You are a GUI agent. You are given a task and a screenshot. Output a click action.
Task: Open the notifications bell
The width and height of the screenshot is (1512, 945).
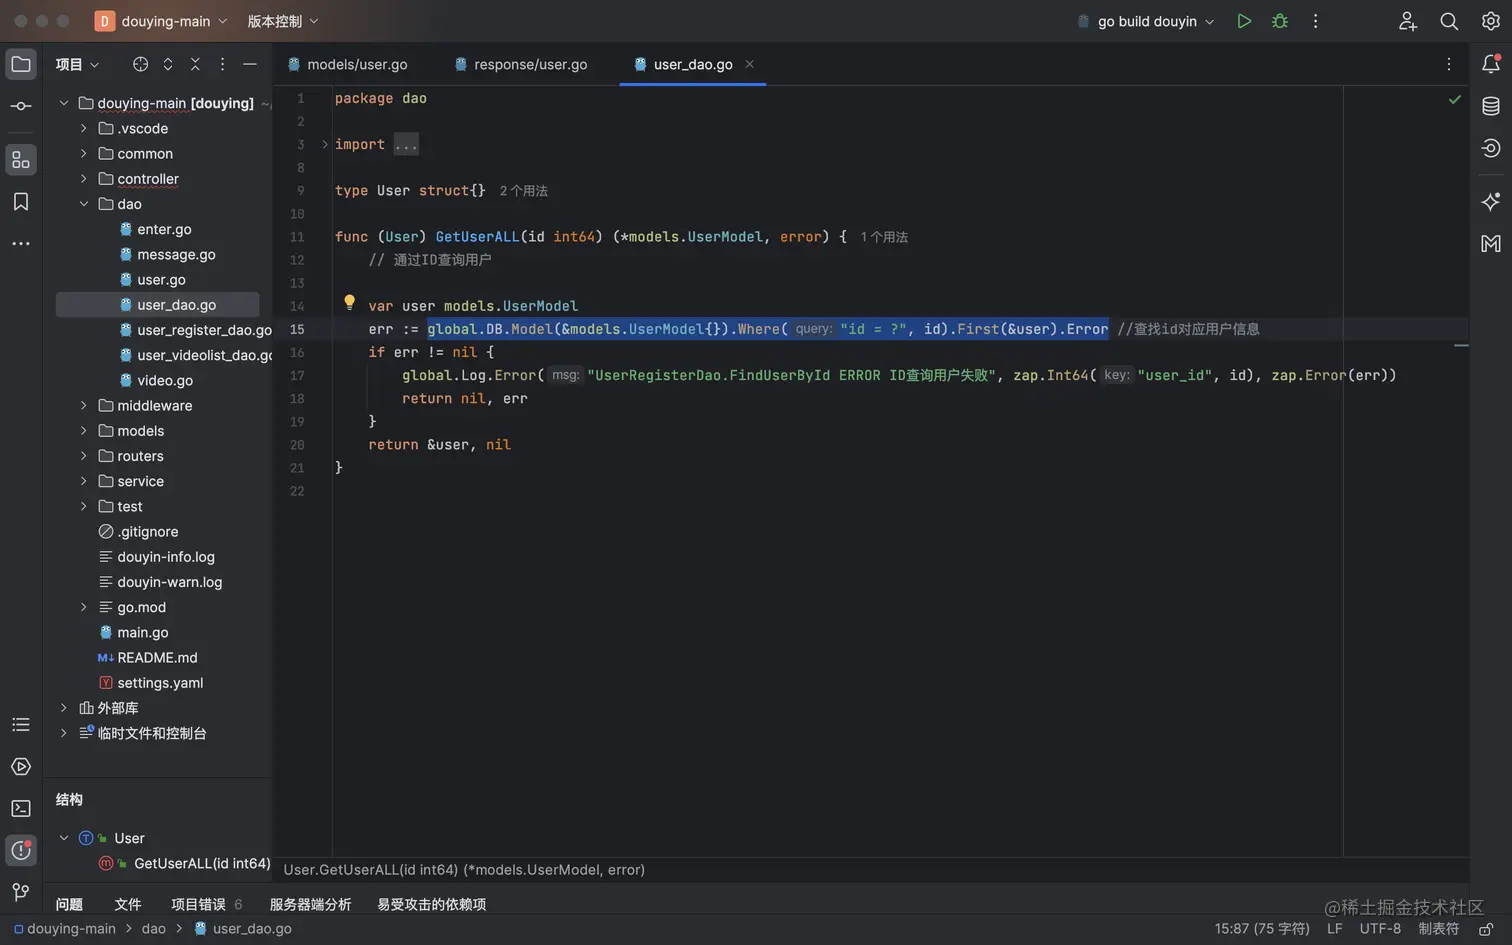point(1491,64)
